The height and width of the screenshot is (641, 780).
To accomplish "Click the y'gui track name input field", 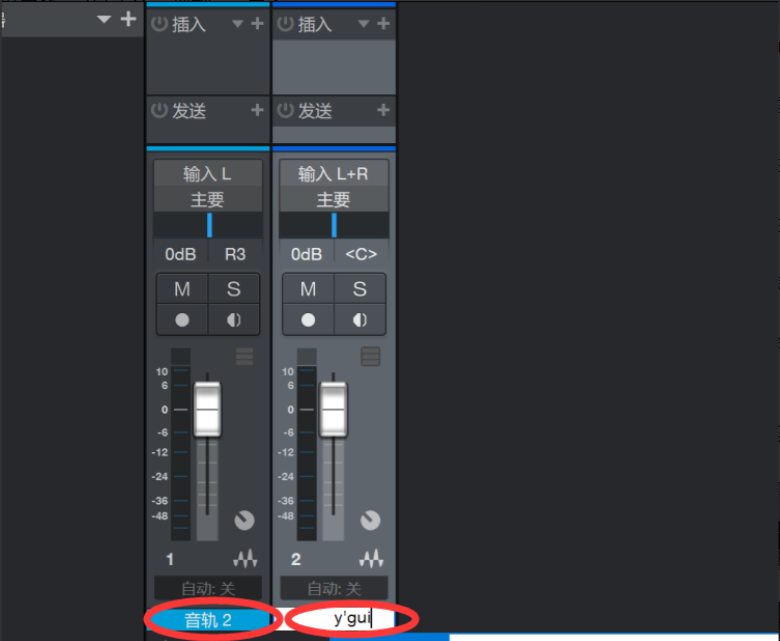I will pyautogui.click(x=334, y=619).
